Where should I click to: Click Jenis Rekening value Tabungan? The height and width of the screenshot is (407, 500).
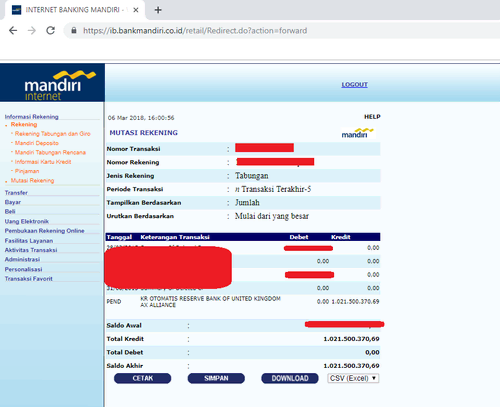pyautogui.click(x=252, y=176)
